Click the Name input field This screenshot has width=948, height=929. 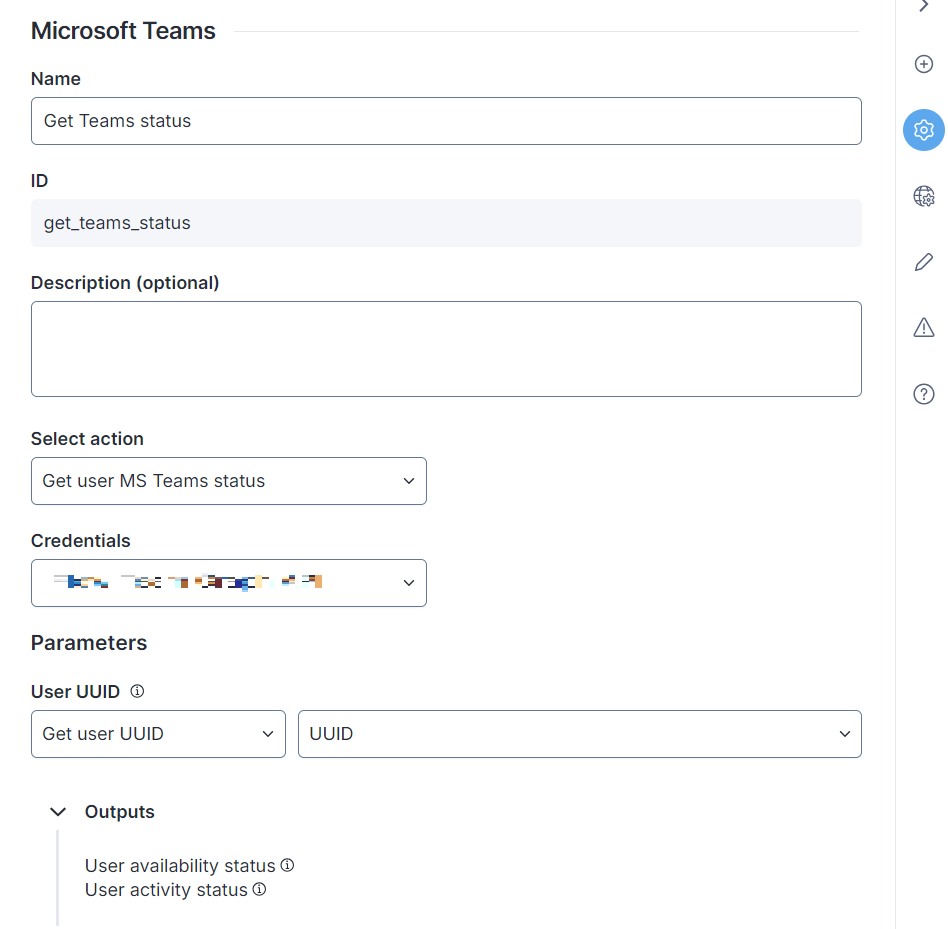[x=446, y=121]
